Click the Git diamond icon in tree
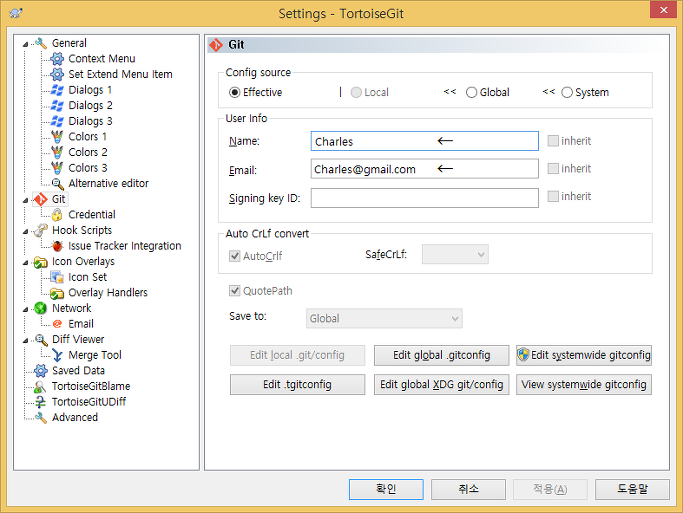This screenshot has height=513, width=683. (x=41, y=199)
